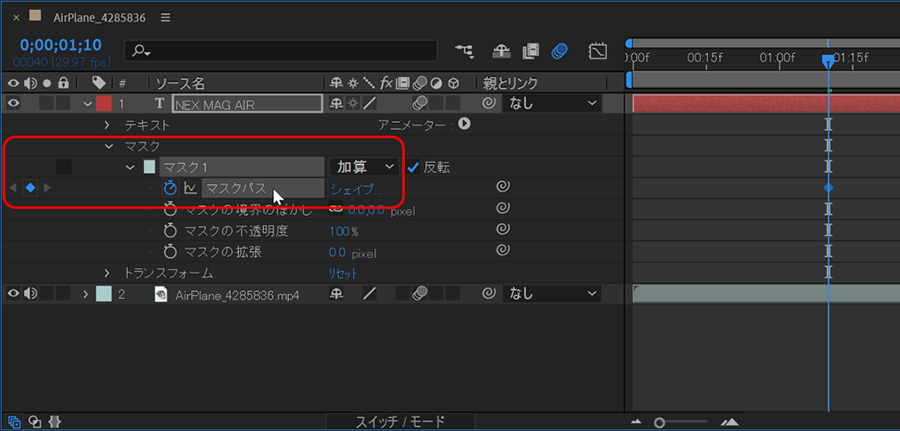Click the マスクの拡張 0.0 value

[337, 253]
